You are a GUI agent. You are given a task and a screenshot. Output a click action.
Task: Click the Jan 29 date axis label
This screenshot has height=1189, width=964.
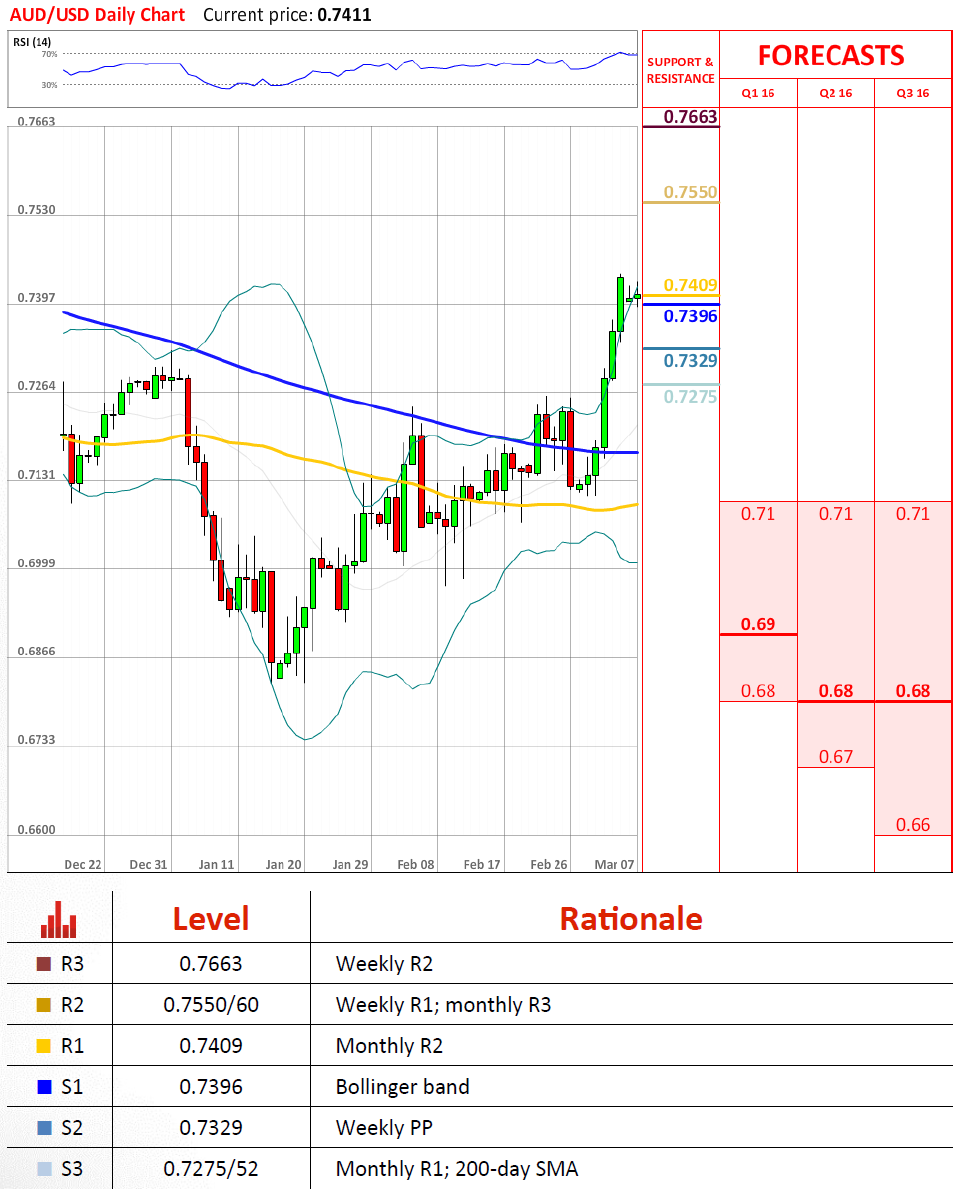coord(350,864)
